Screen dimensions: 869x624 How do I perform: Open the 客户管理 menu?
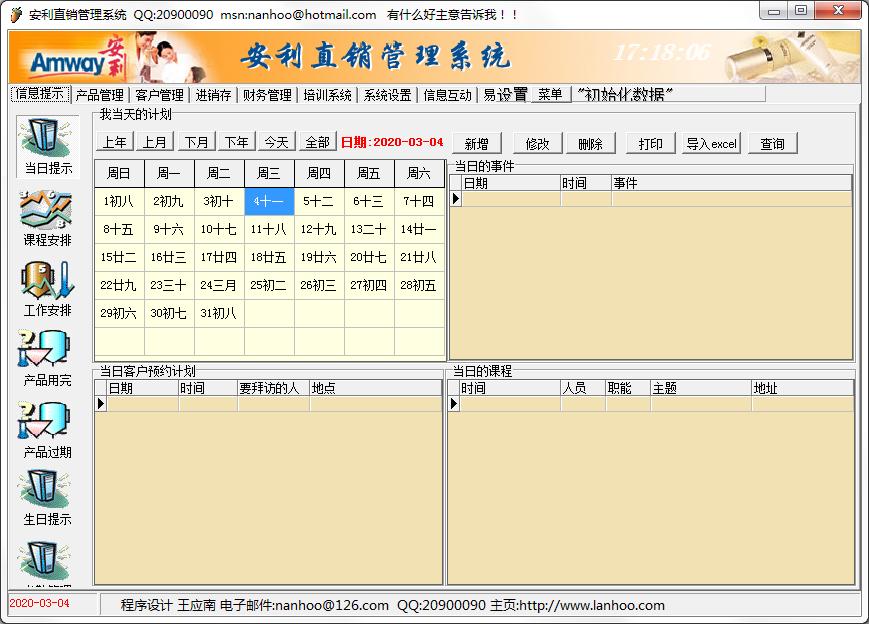tap(160, 95)
